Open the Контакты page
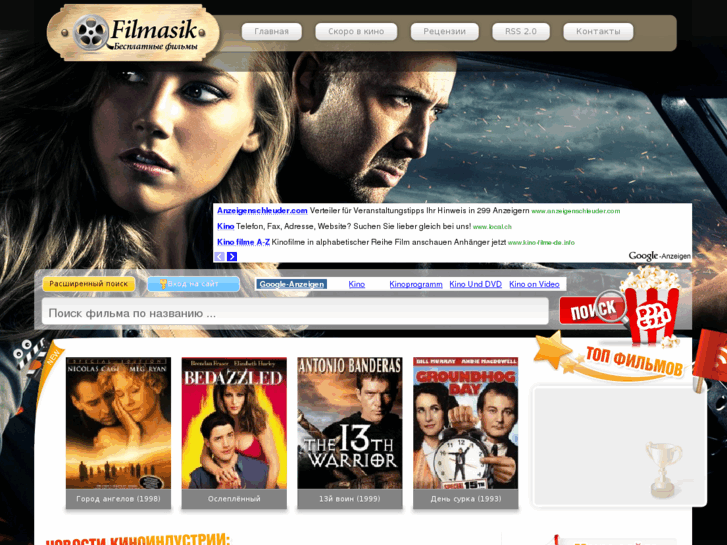 (x=598, y=32)
